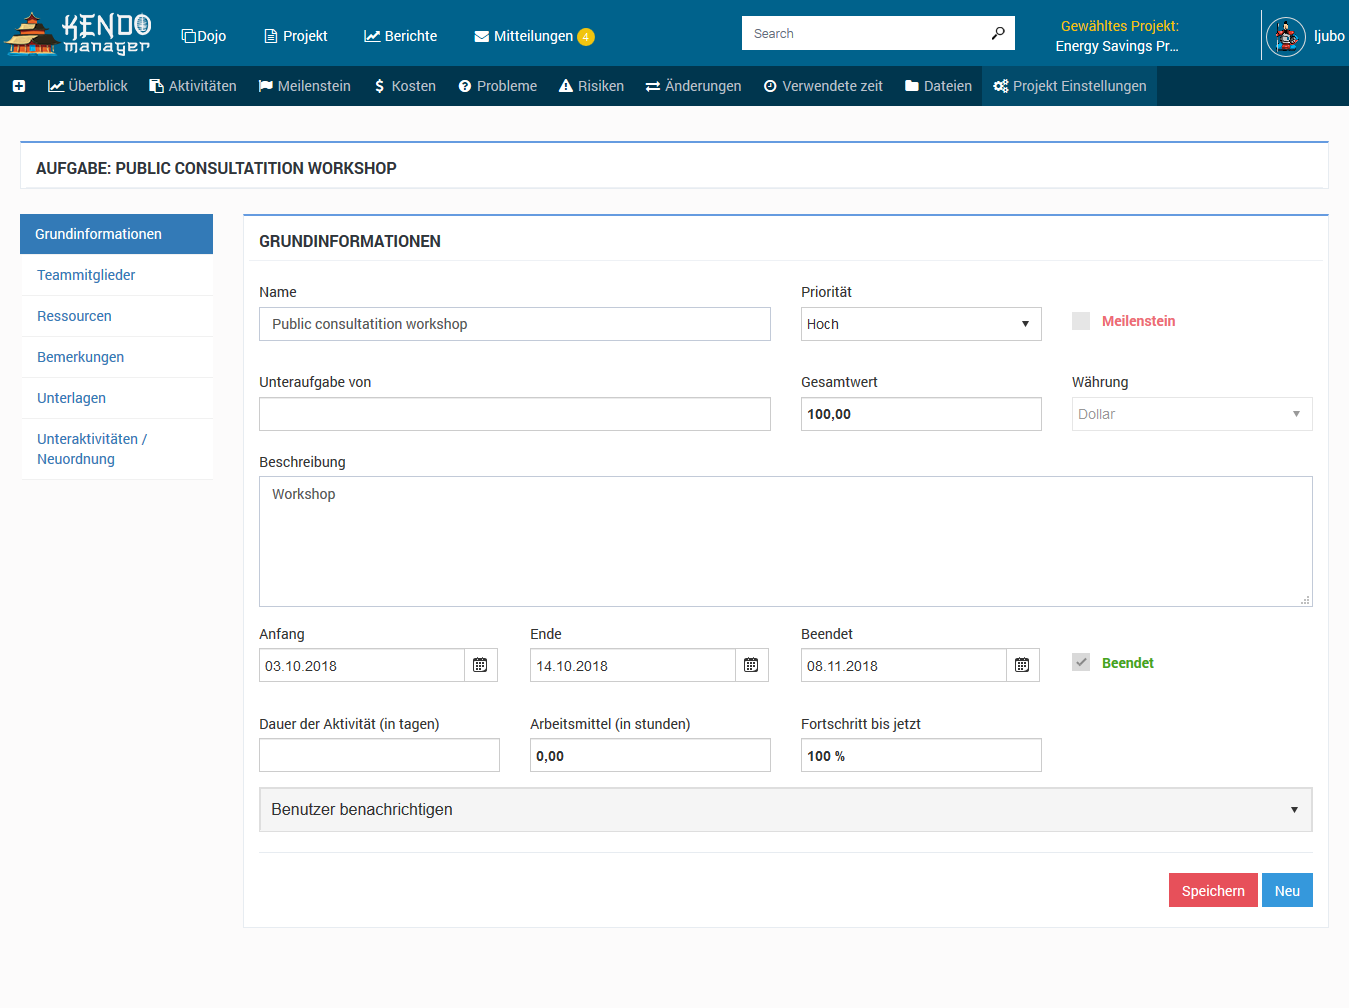Click the Unteraufgabe von field
This screenshot has width=1349, height=1008.
coord(515,414)
